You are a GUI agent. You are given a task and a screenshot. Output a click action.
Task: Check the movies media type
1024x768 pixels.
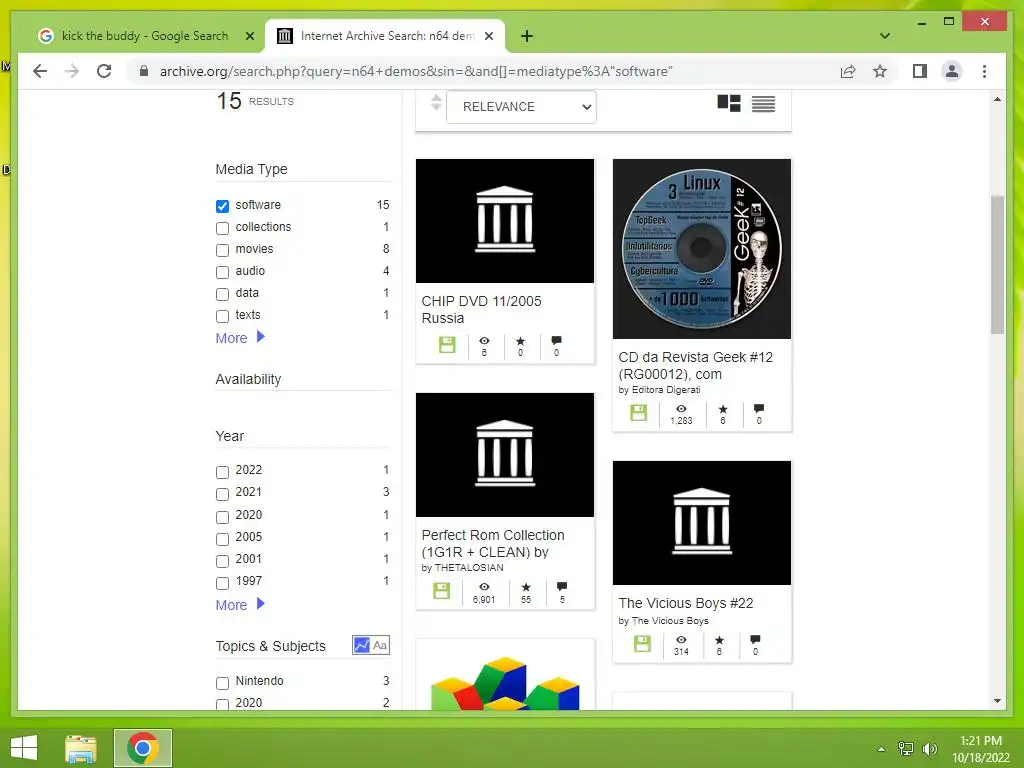(222, 250)
